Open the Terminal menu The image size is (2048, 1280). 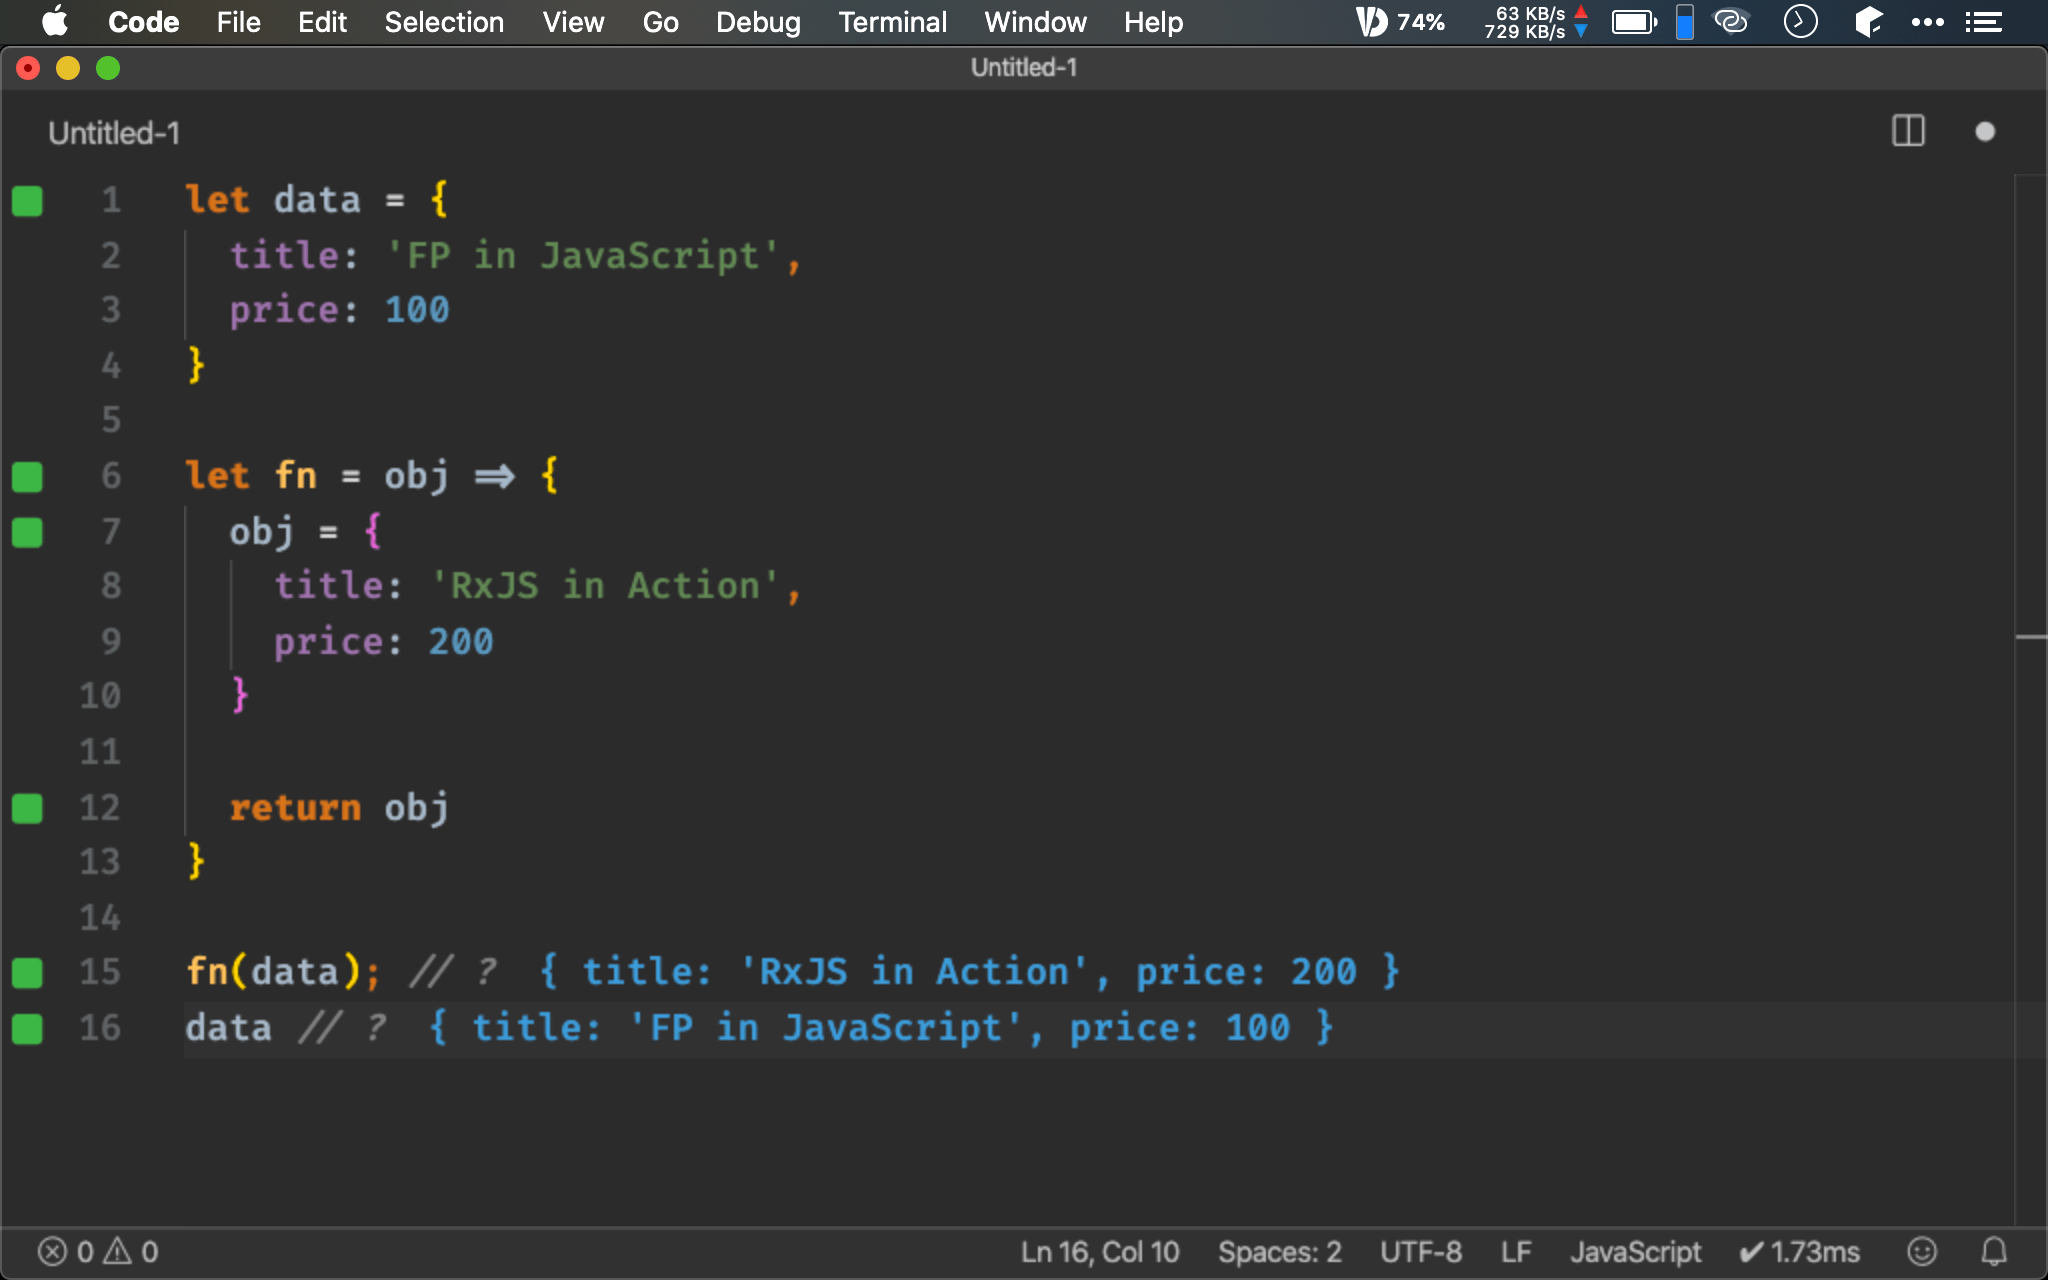892,22
